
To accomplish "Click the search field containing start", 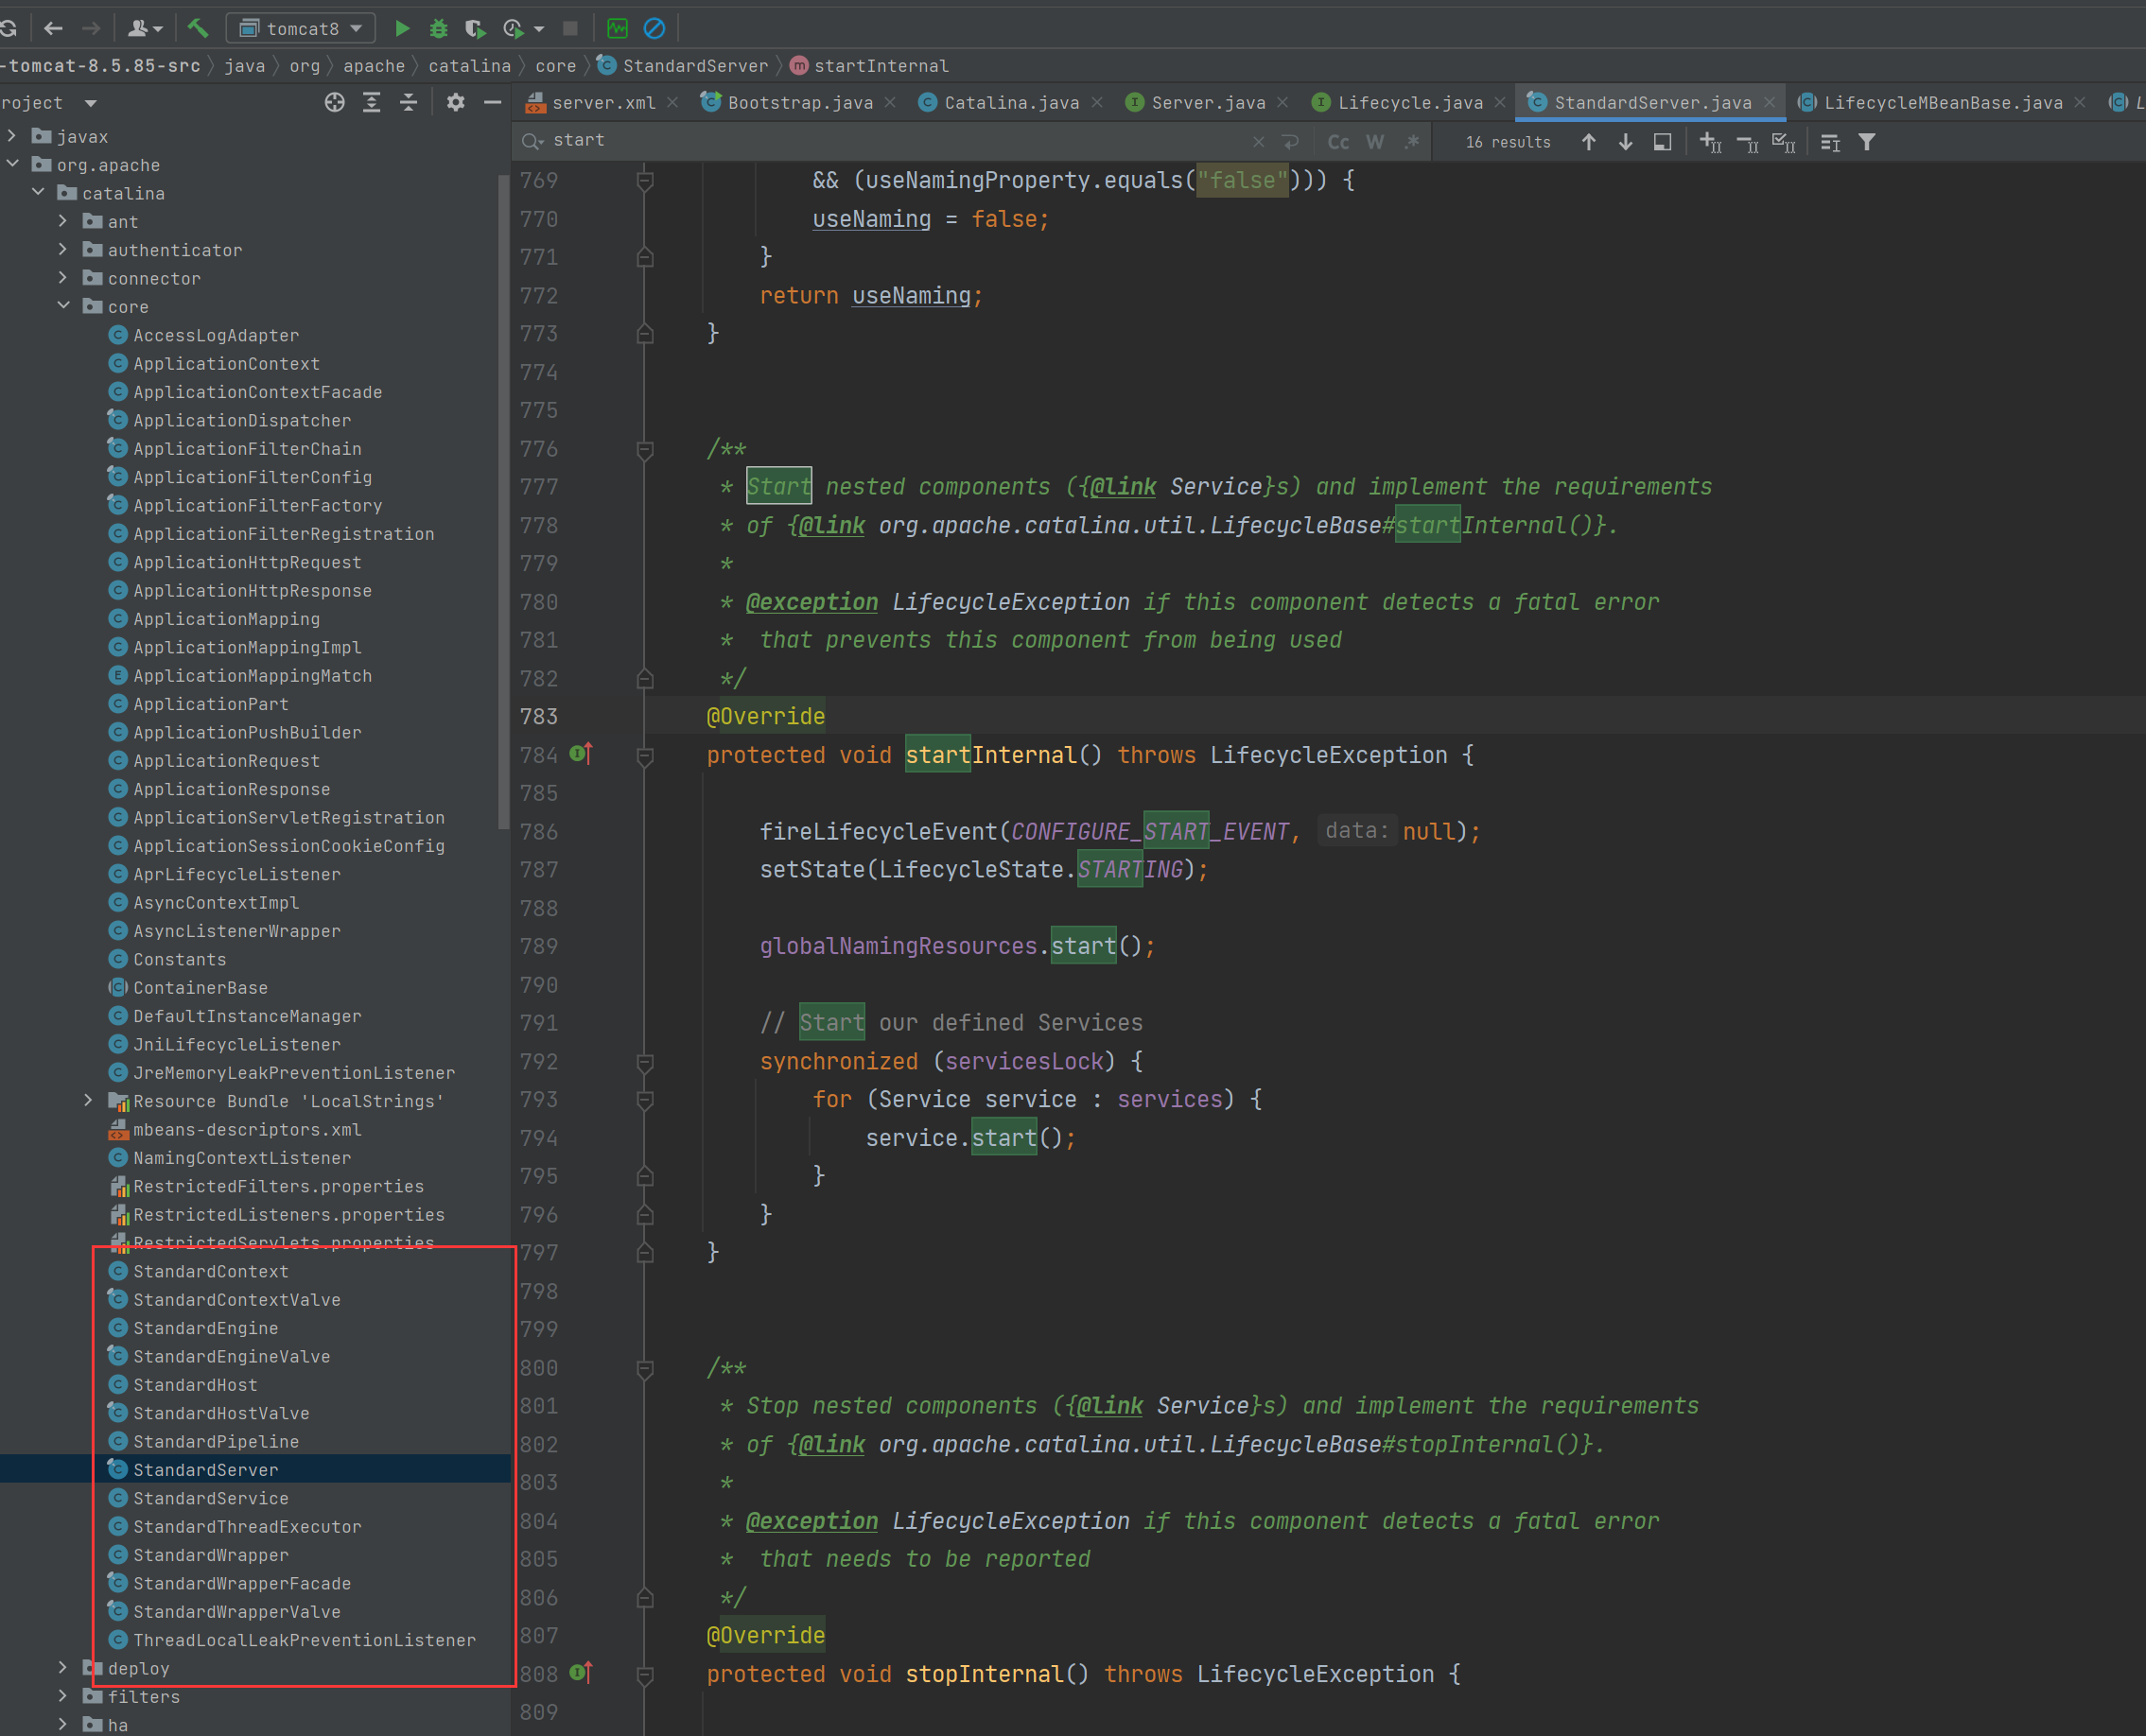I will click(x=895, y=141).
